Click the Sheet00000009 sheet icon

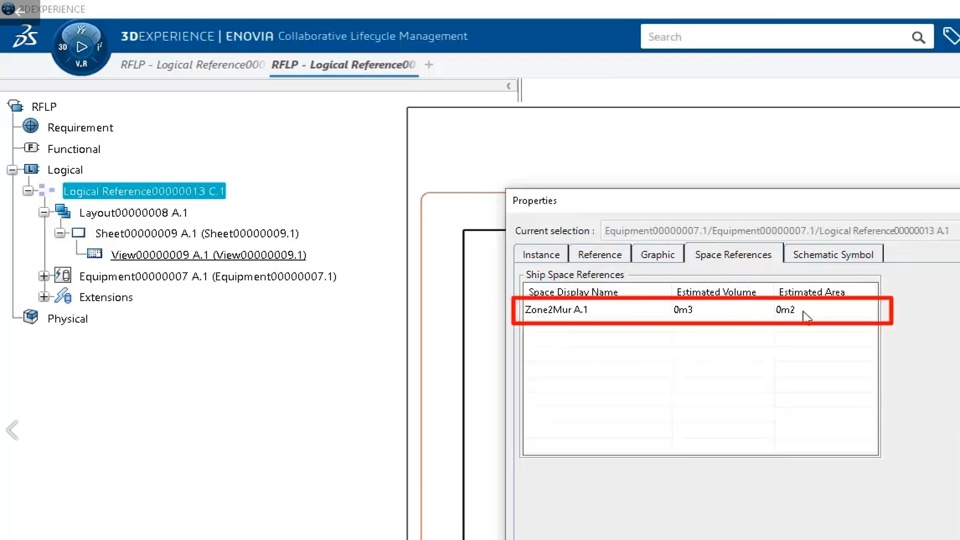tap(78, 233)
